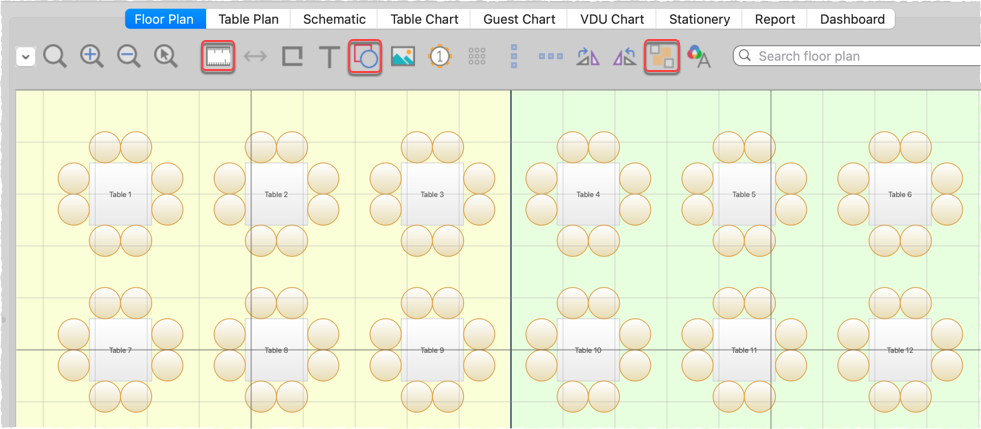Open the toolbar dropdown chevron at left

click(x=26, y=57)
